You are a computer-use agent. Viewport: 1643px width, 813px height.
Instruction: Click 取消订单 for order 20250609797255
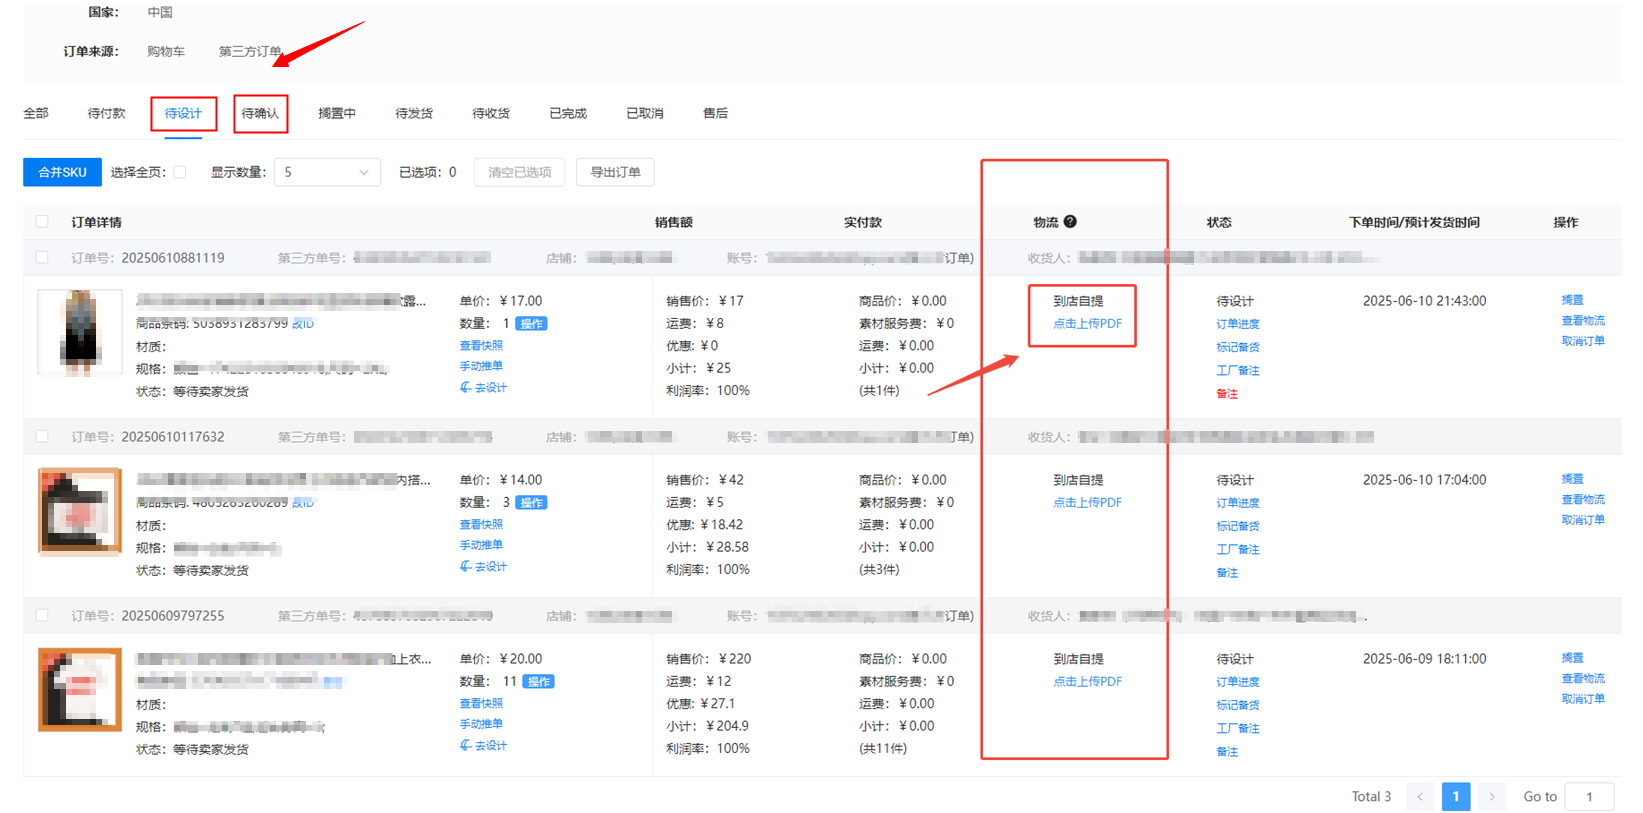[x=1582, y=699]
